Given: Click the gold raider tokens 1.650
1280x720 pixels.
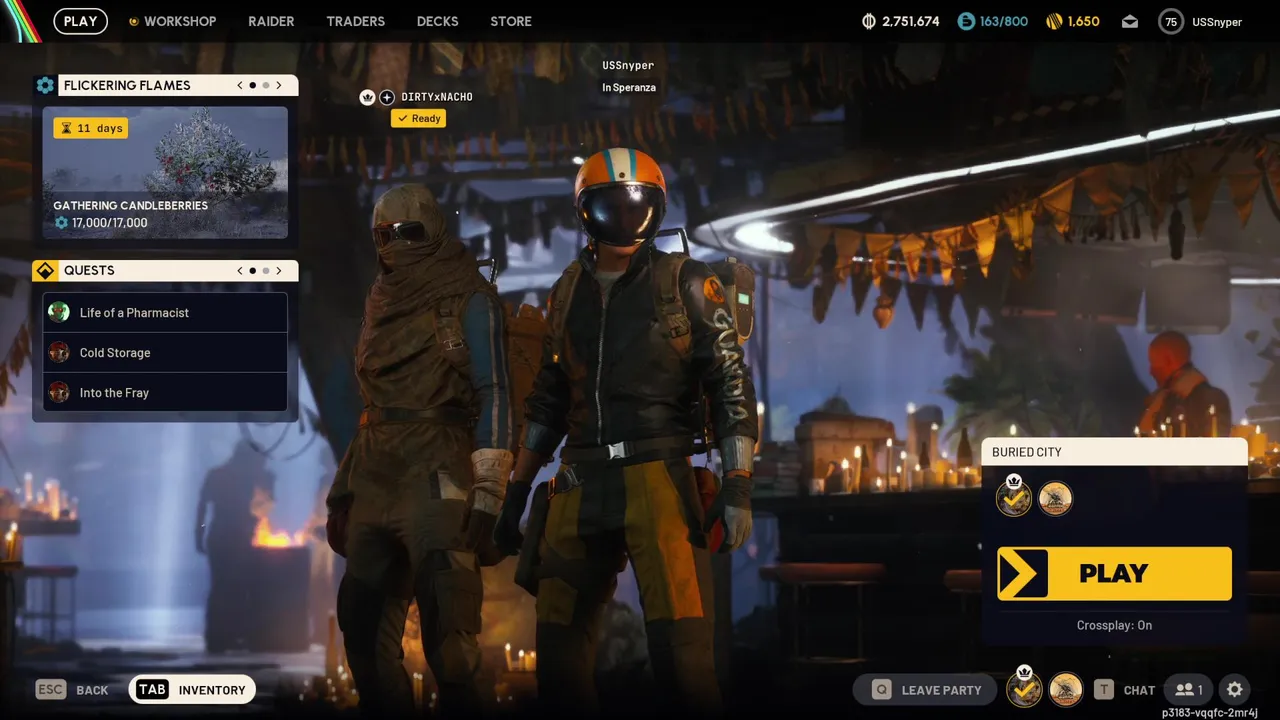Looking at the screenshot, I should [1073, 21].
